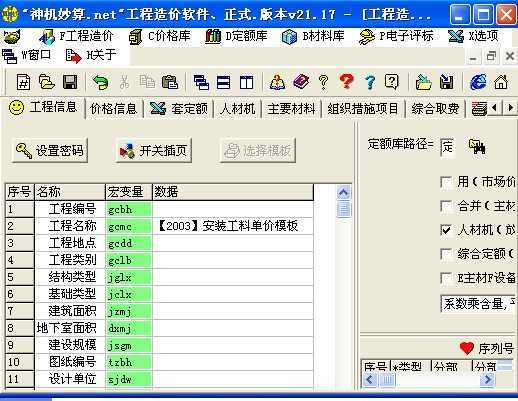Switch to the 套定额 tab

(179, 109)
